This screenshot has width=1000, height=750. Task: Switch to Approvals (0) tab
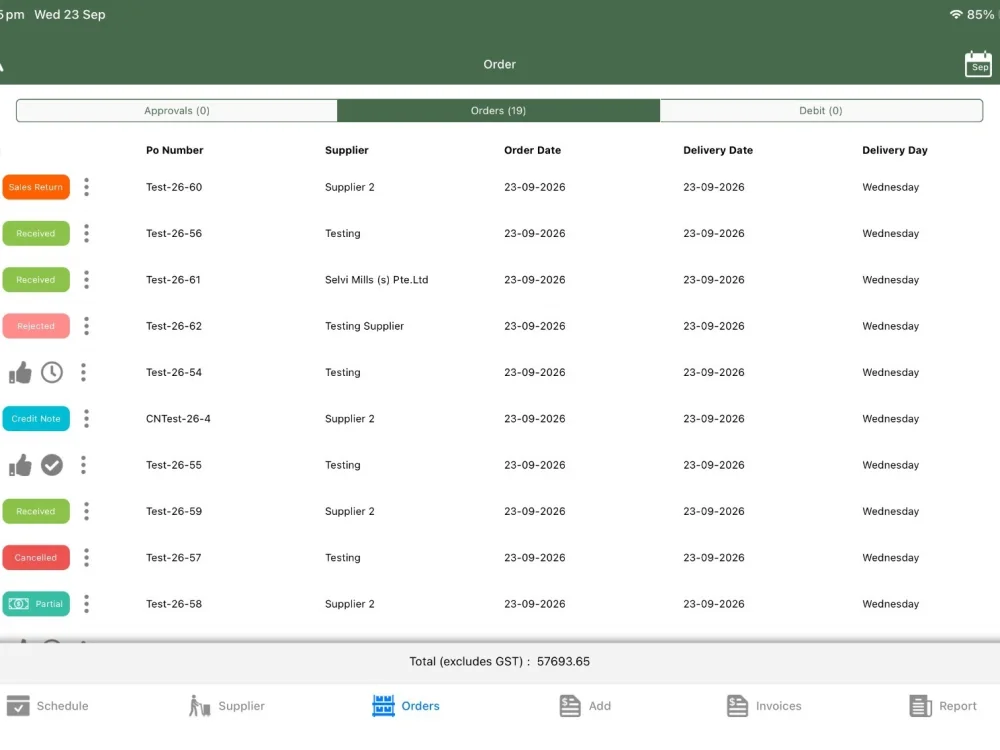tap(177, 110)
